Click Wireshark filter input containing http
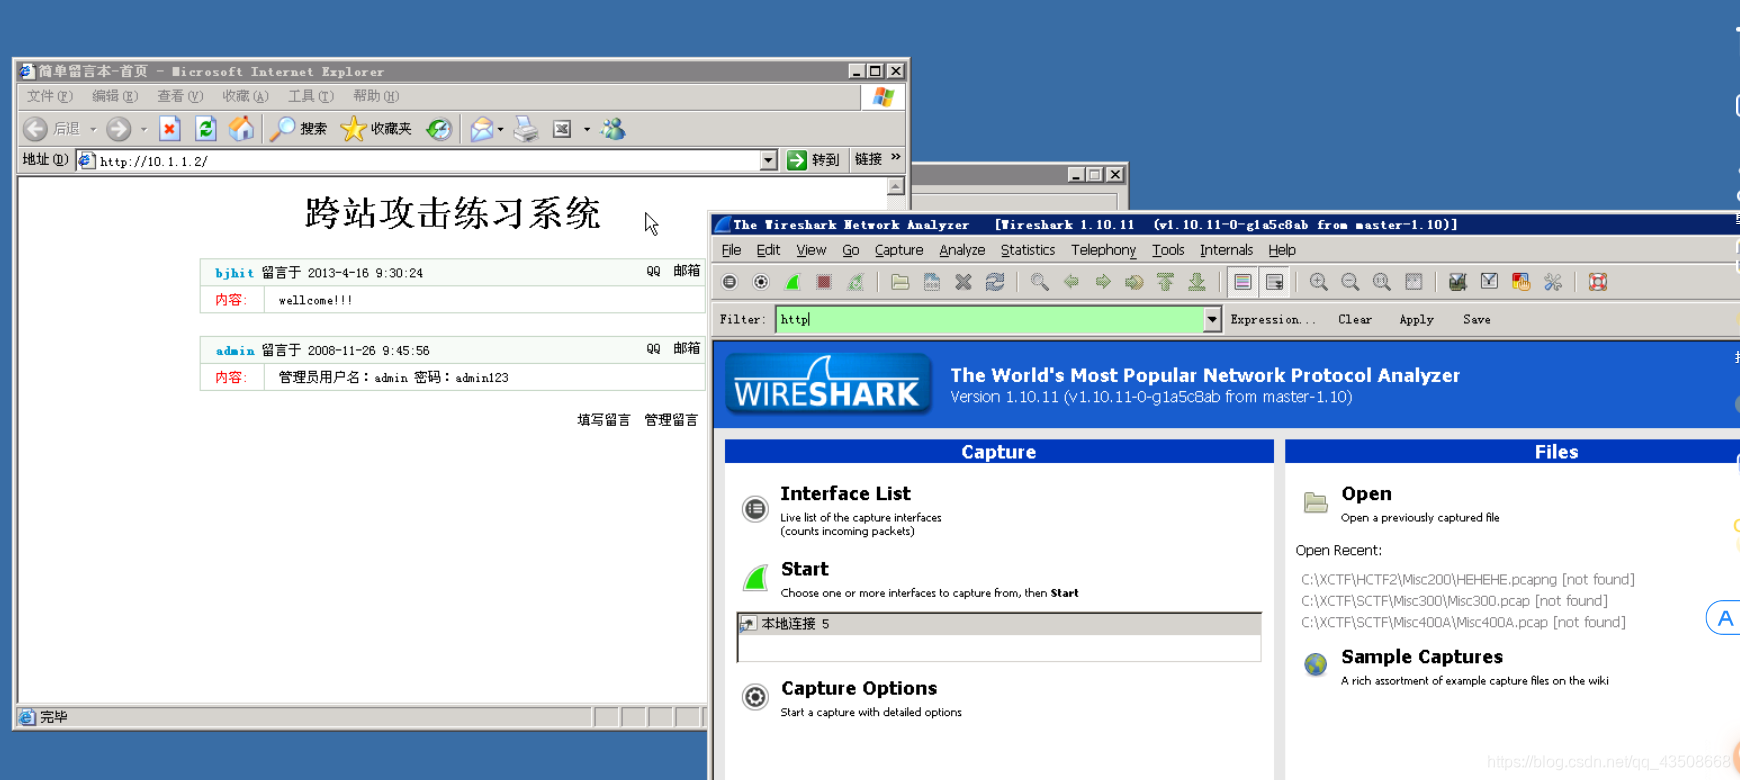This screenshot has width=1740, height=780. coord(989,319)
